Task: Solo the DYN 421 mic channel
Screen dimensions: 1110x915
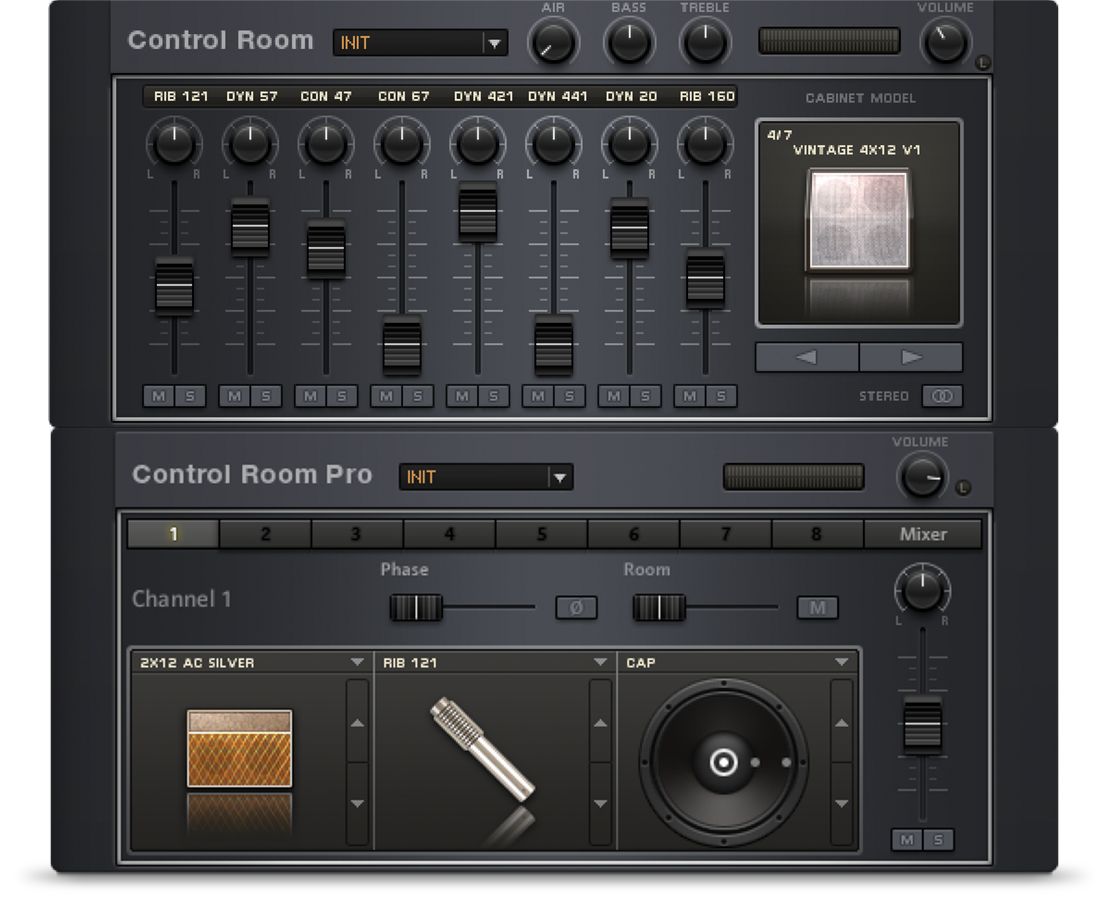Action: 493,396
